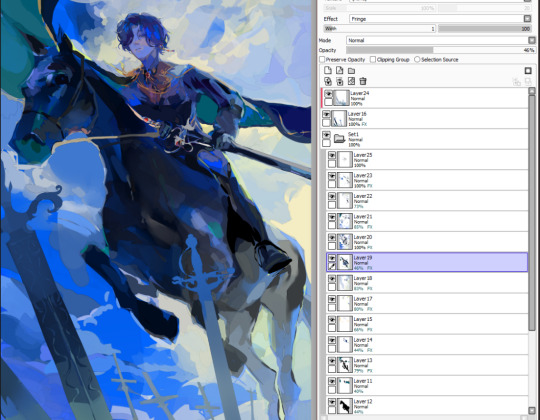The height and width of the screenshot is (420, 540).
Task: Toggle Layer 18 visibility eye
Action: [x=332, y=279]
